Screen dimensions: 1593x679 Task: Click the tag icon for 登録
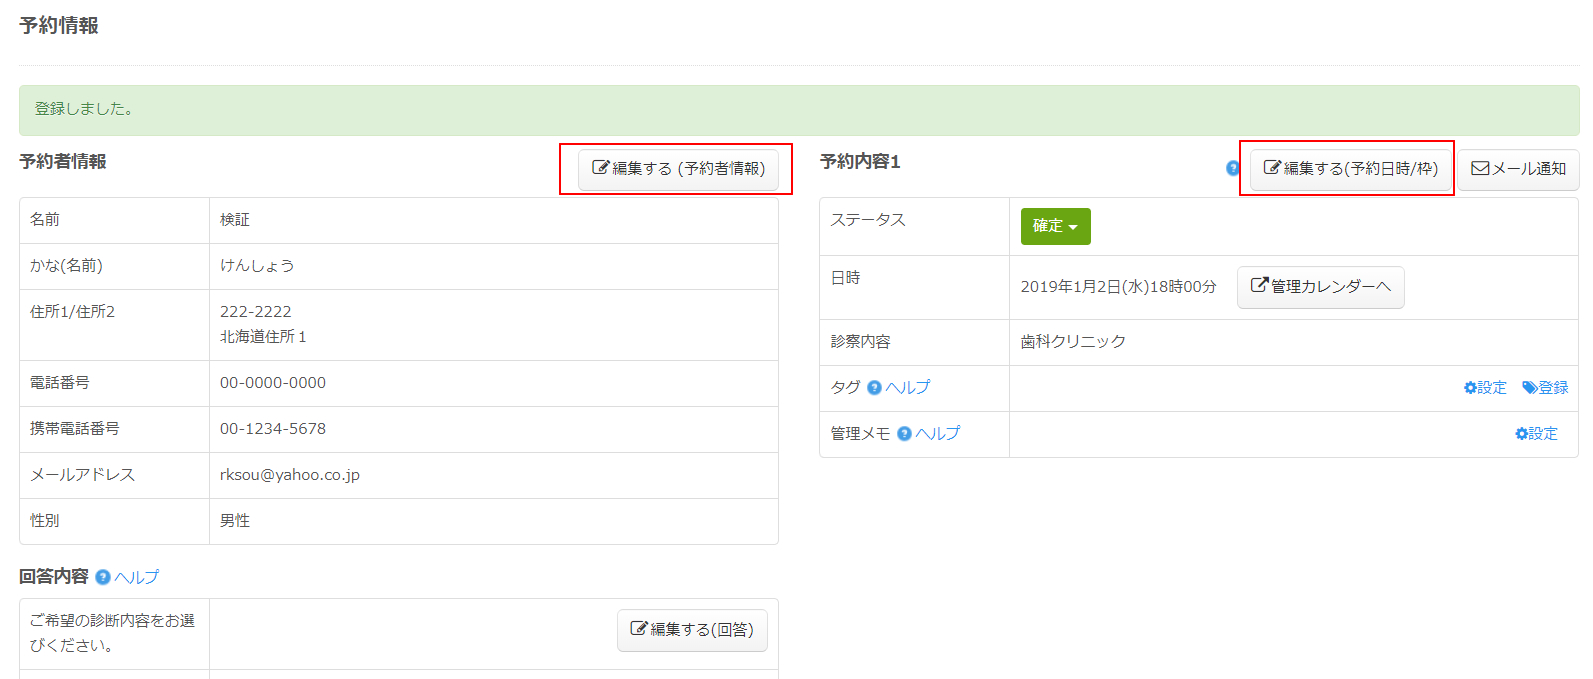click(1529, 388)
